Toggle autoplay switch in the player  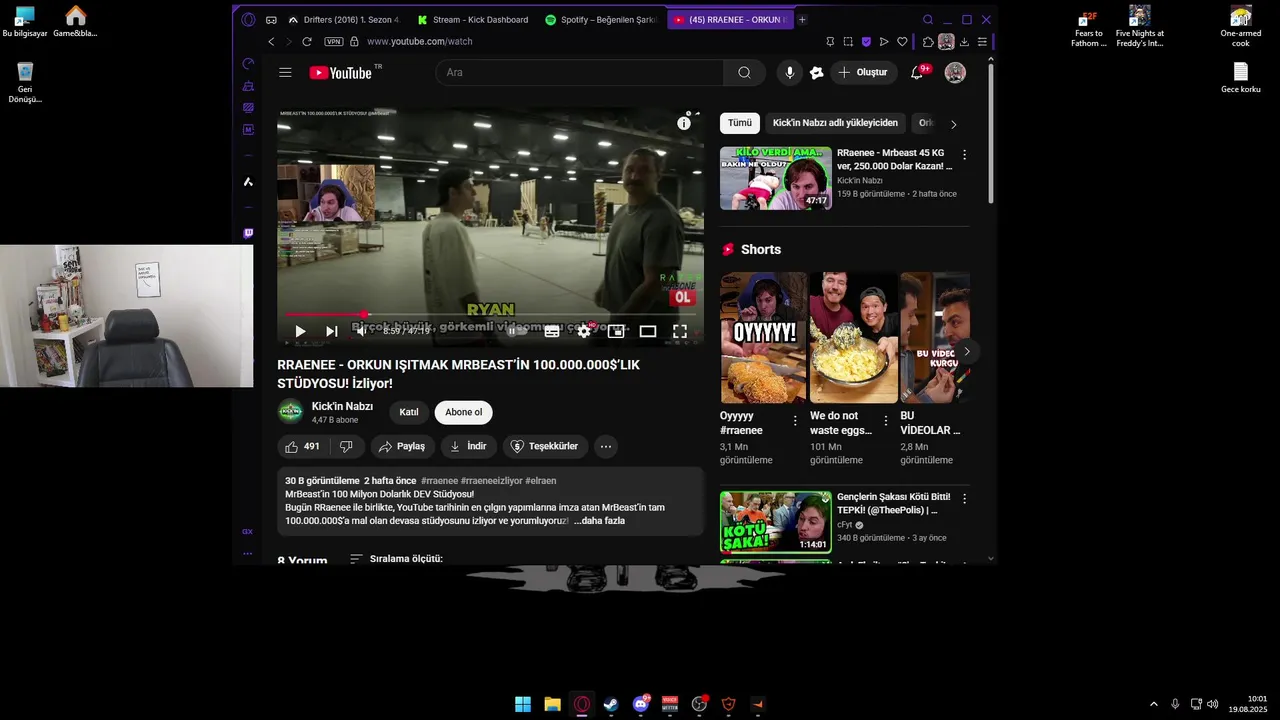[517, 331]
